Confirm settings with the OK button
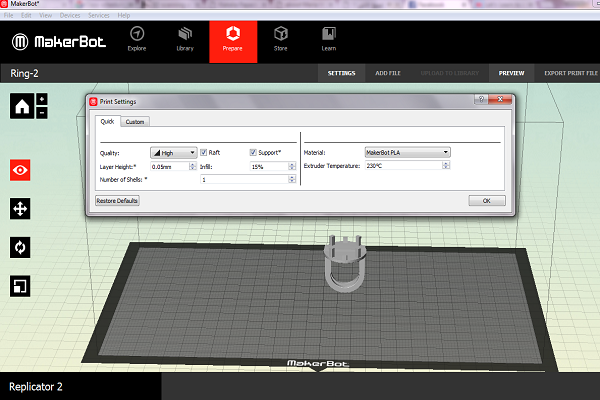600x400 pixels. 487,201
